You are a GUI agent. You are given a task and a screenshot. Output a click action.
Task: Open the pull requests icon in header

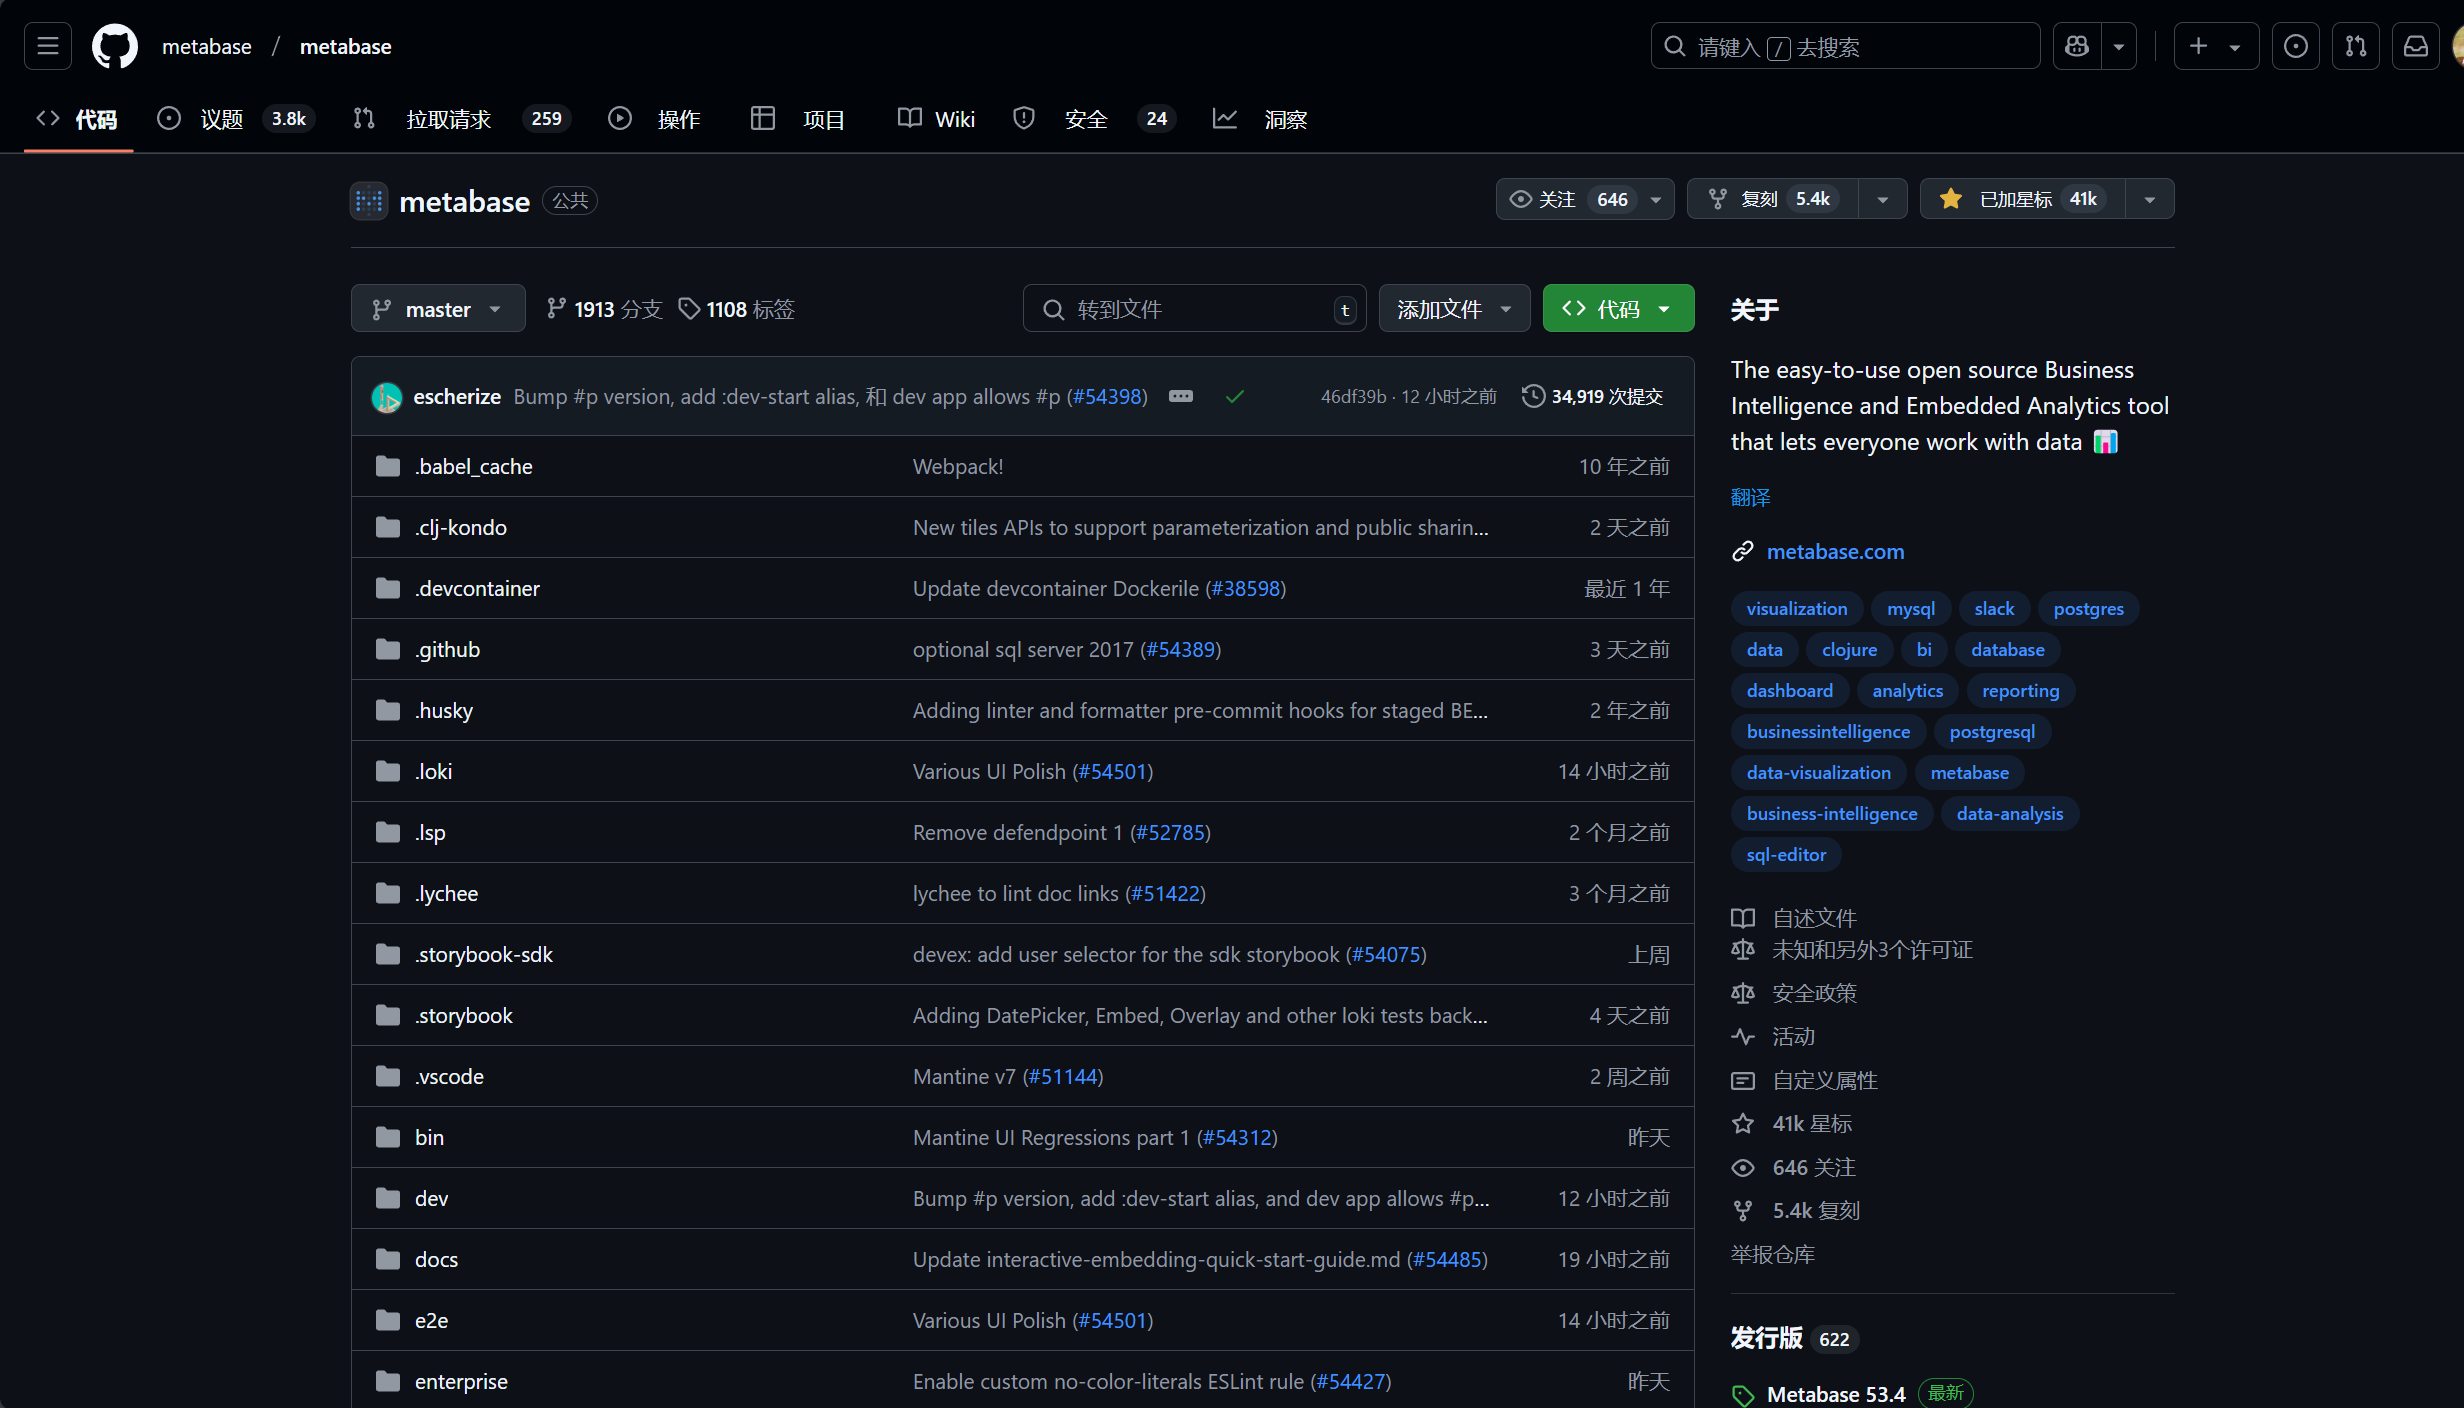[x=2355, y=46]
